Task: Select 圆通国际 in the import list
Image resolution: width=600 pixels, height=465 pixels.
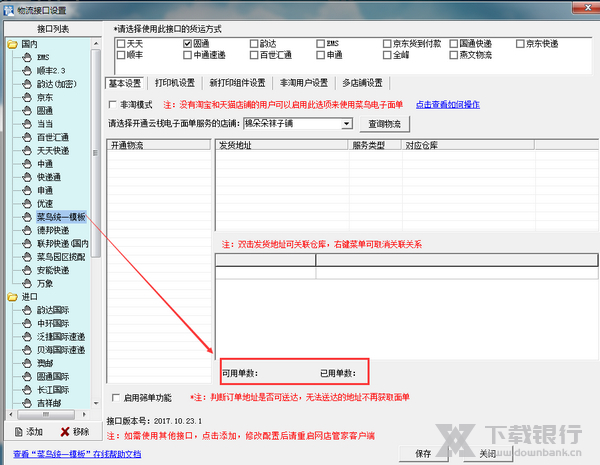Action: pos(53,377)
